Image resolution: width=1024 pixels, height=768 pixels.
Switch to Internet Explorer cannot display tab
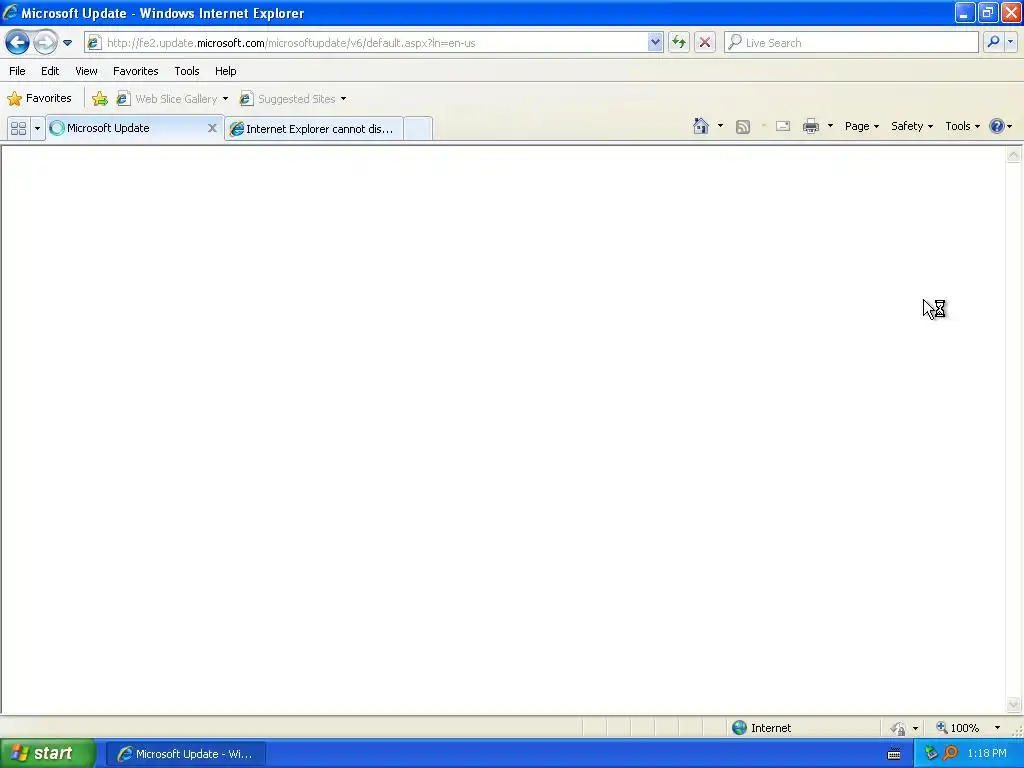click(x=313, y=129)
